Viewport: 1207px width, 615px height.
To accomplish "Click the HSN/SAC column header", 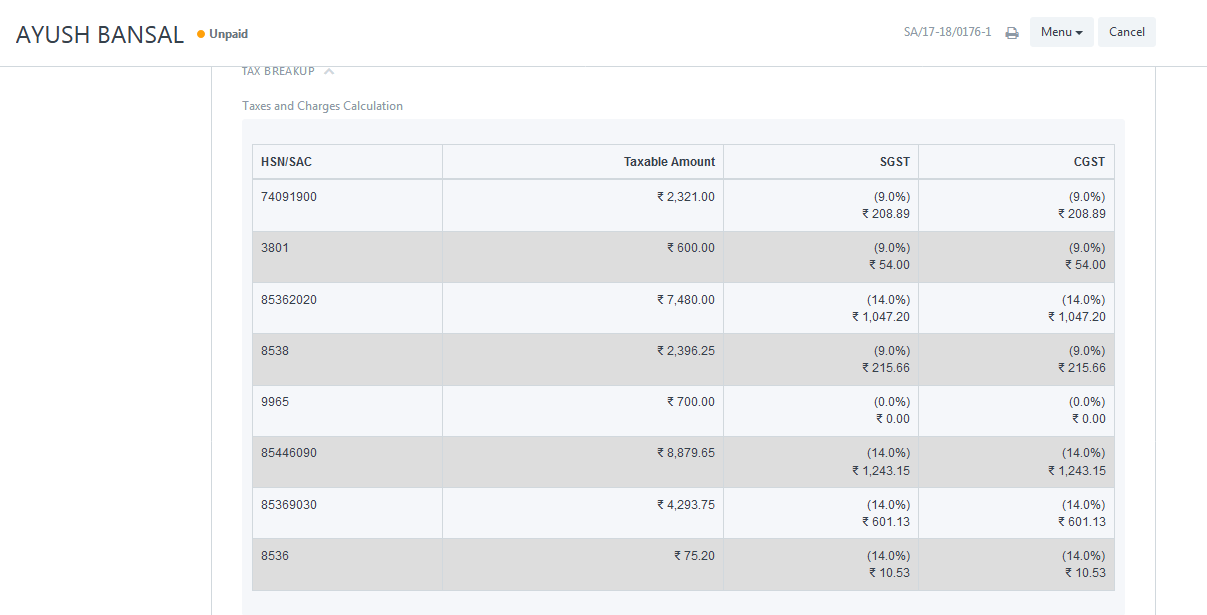I will pyautogui.click(x=348, y=162).
